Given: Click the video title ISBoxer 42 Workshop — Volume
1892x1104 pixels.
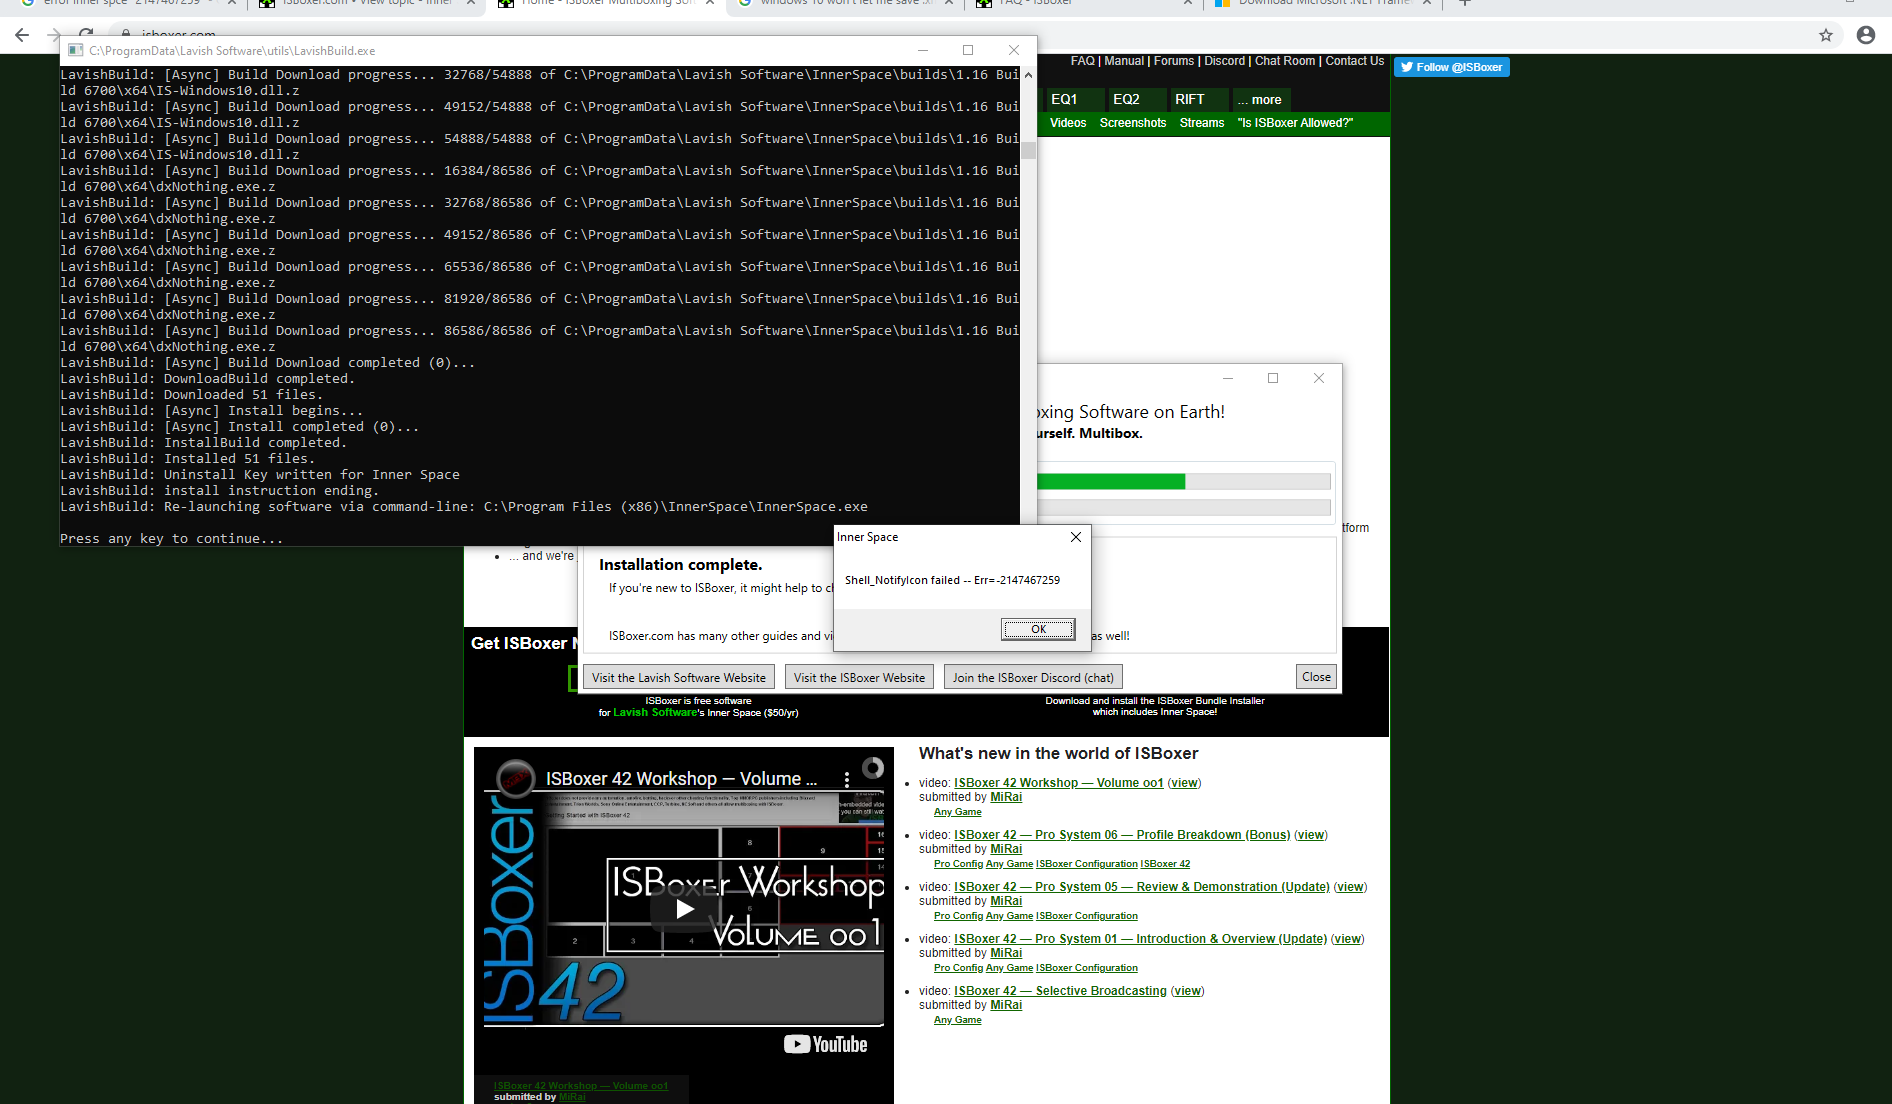Looking at the screenshot, I should (681, 779).
